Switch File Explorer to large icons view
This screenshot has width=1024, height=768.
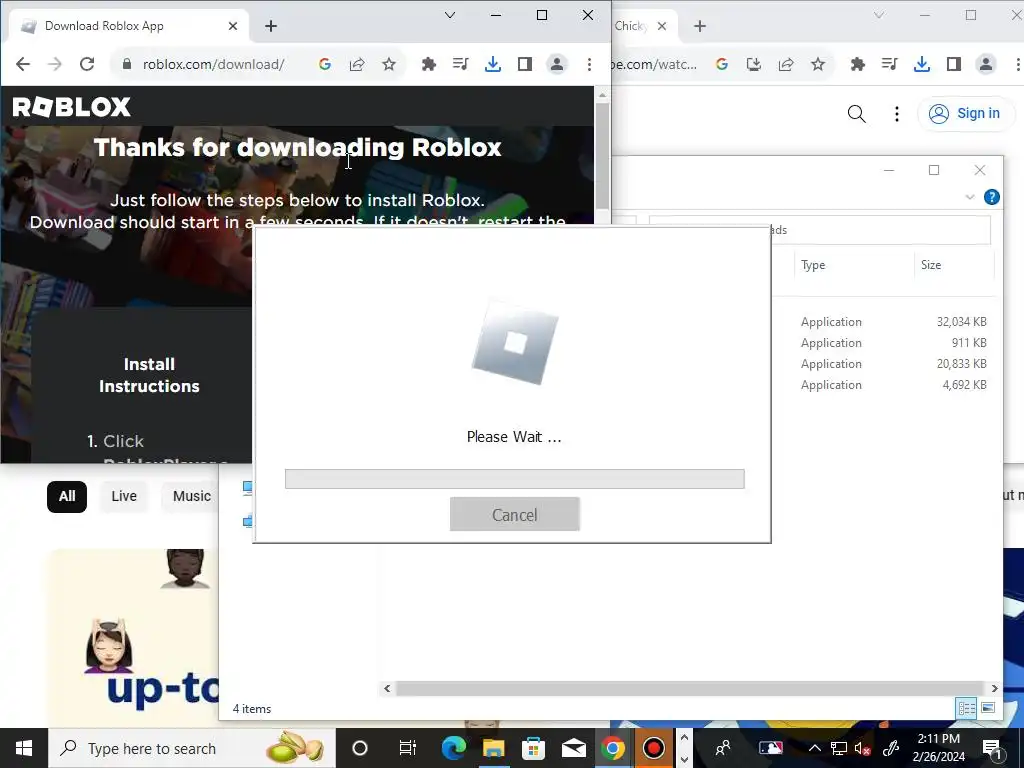tap(988, 708)
